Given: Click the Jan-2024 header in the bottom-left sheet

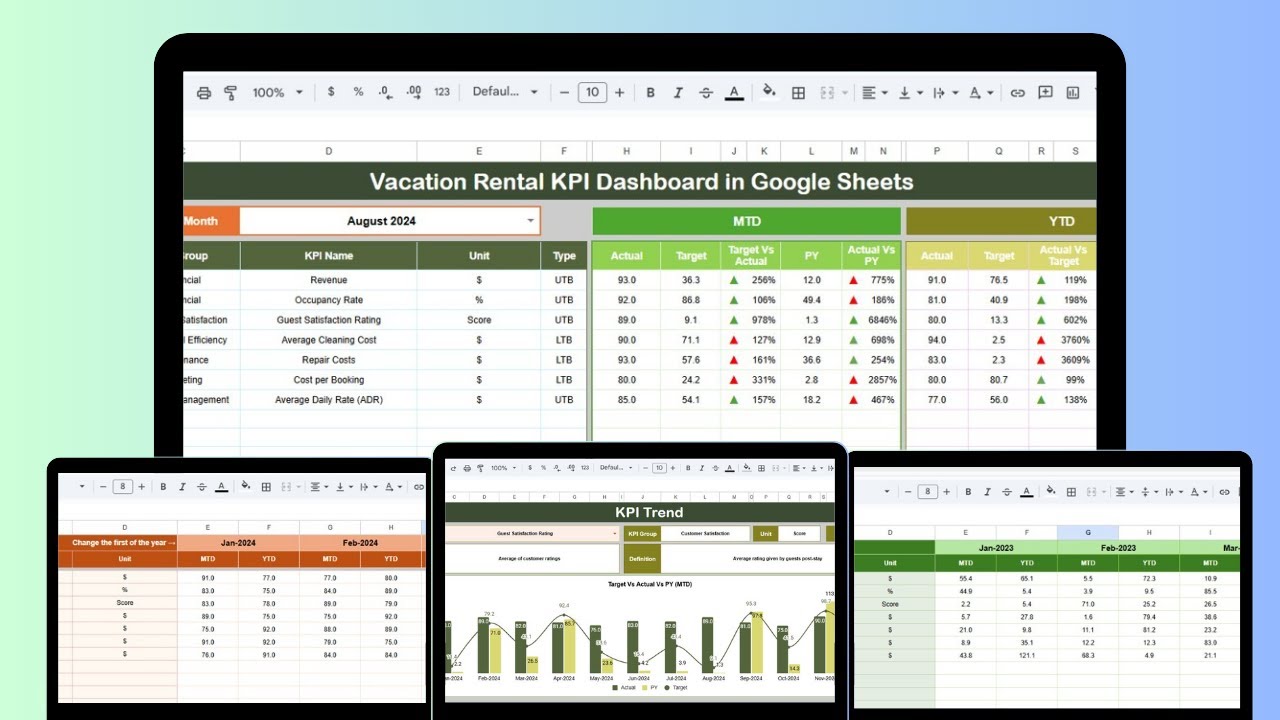Looking at the screenshot, I should coord(237,542).
